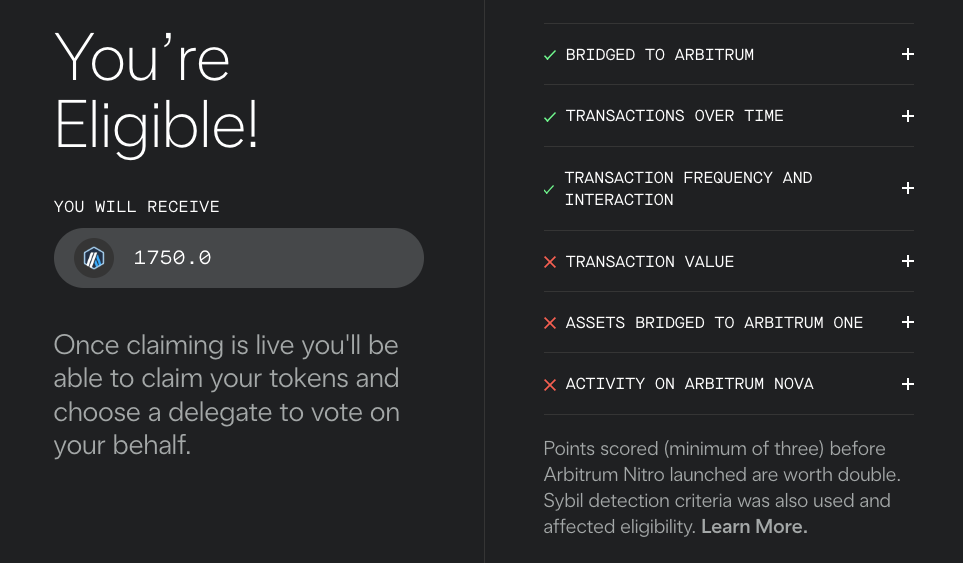The image size is (963, 563).
Task: Click the red X beside Assets Bridged to Arbitrum One
Action: click(x=549, y=323)
